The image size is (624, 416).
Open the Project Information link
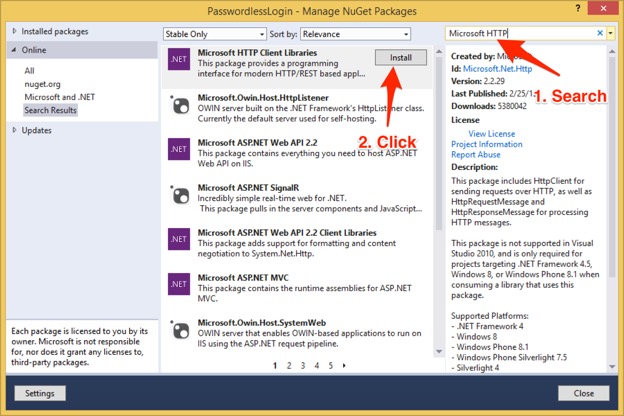(487, 144)
